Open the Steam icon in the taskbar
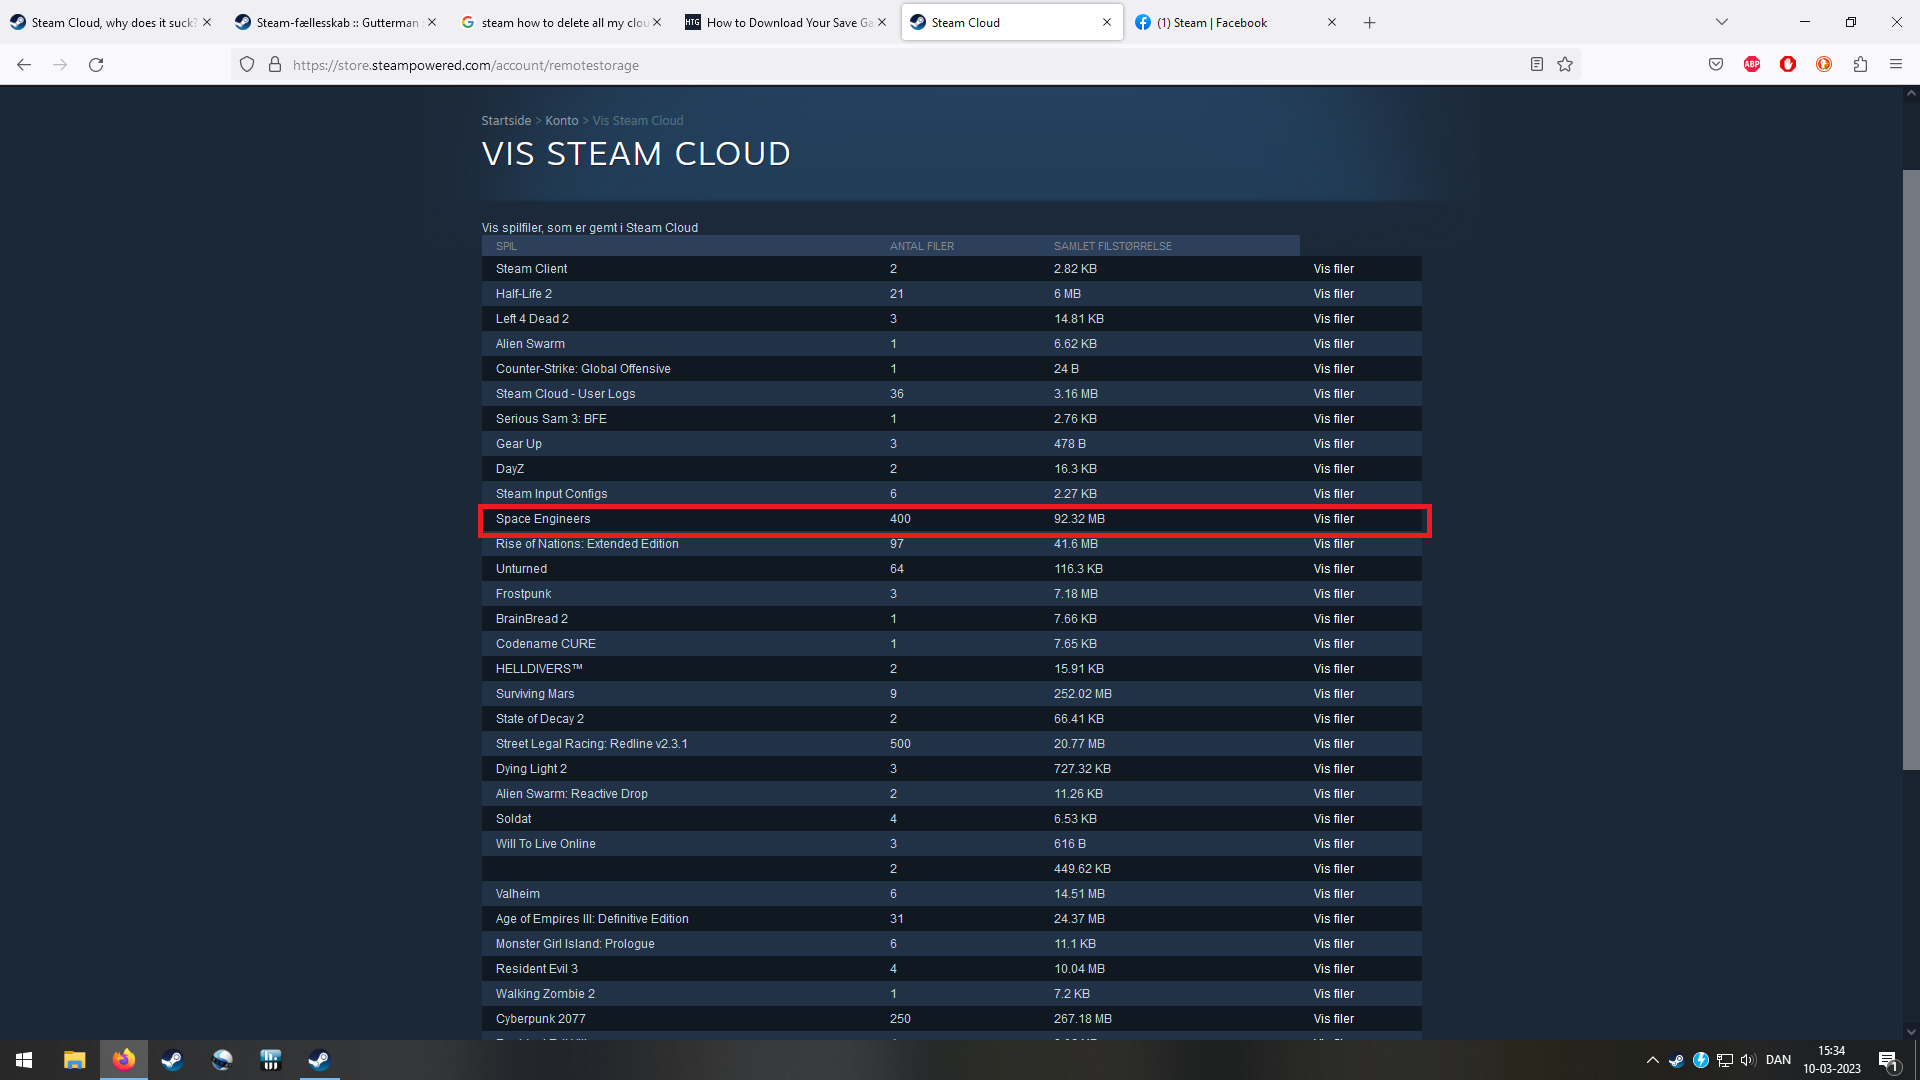Viewport: 1920px width, 1080px height. pos(172,1060)
